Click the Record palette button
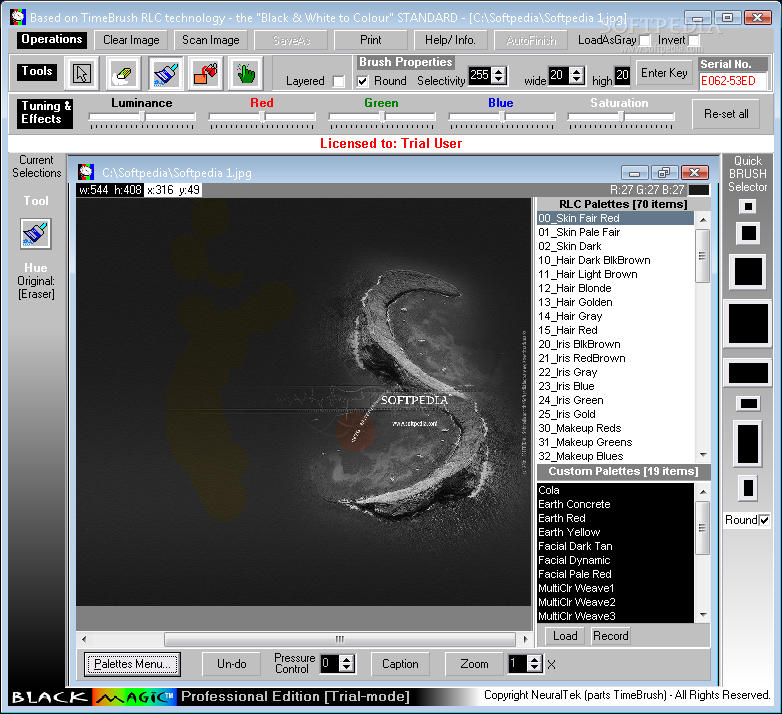This screenshot has height=714, width=782. click(611, 636)
